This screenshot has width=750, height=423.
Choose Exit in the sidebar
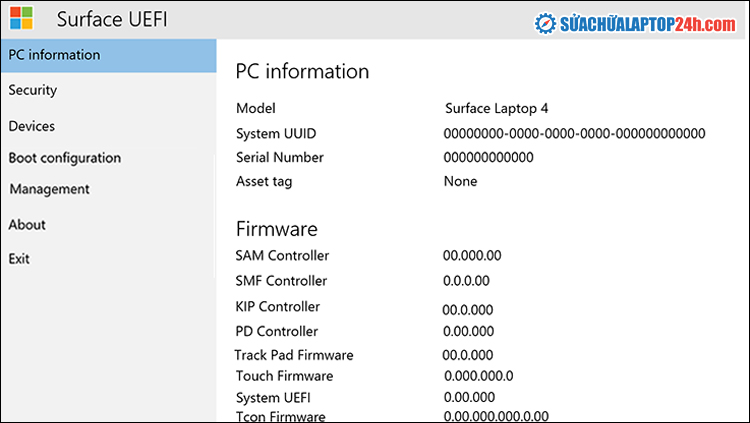(19, 259)
